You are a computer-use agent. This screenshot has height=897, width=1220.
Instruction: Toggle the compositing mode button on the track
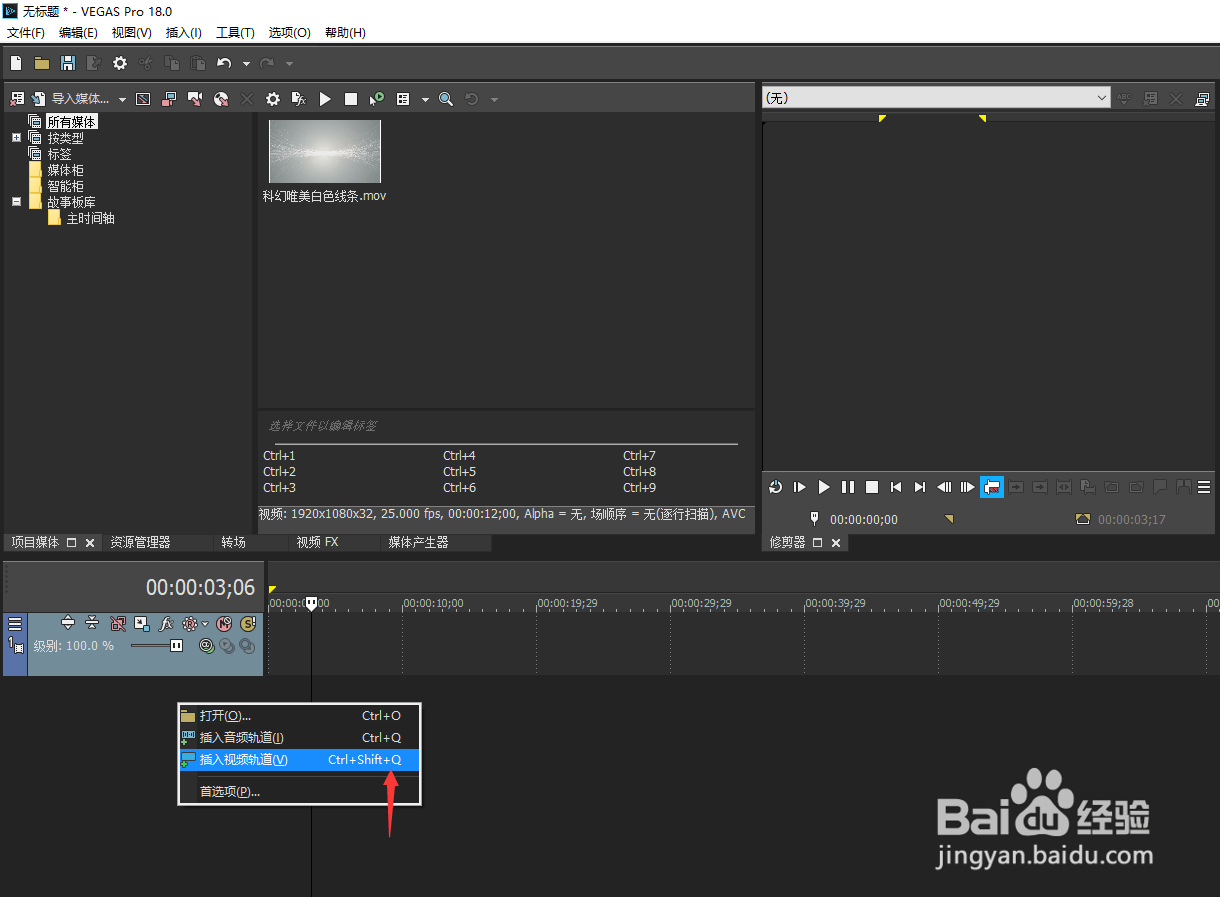click(206, 646)
